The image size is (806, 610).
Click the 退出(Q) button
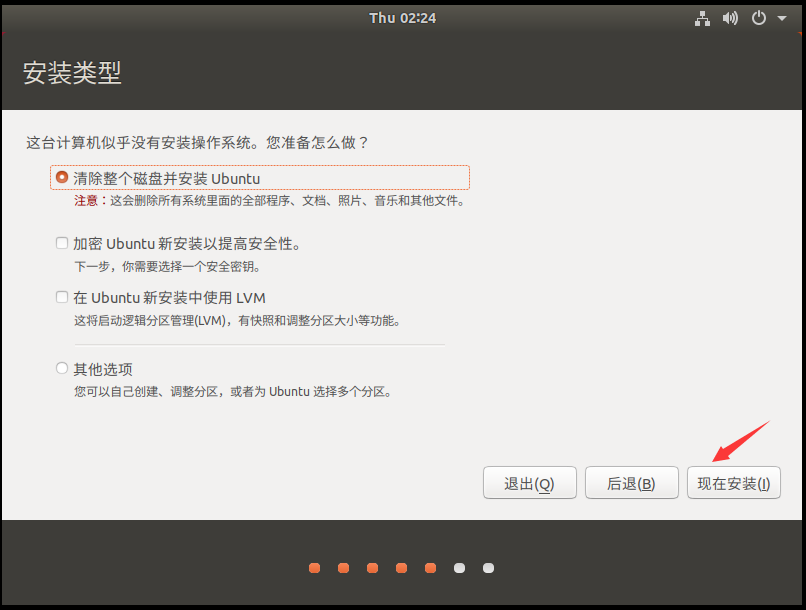click(x=529, y=483)
